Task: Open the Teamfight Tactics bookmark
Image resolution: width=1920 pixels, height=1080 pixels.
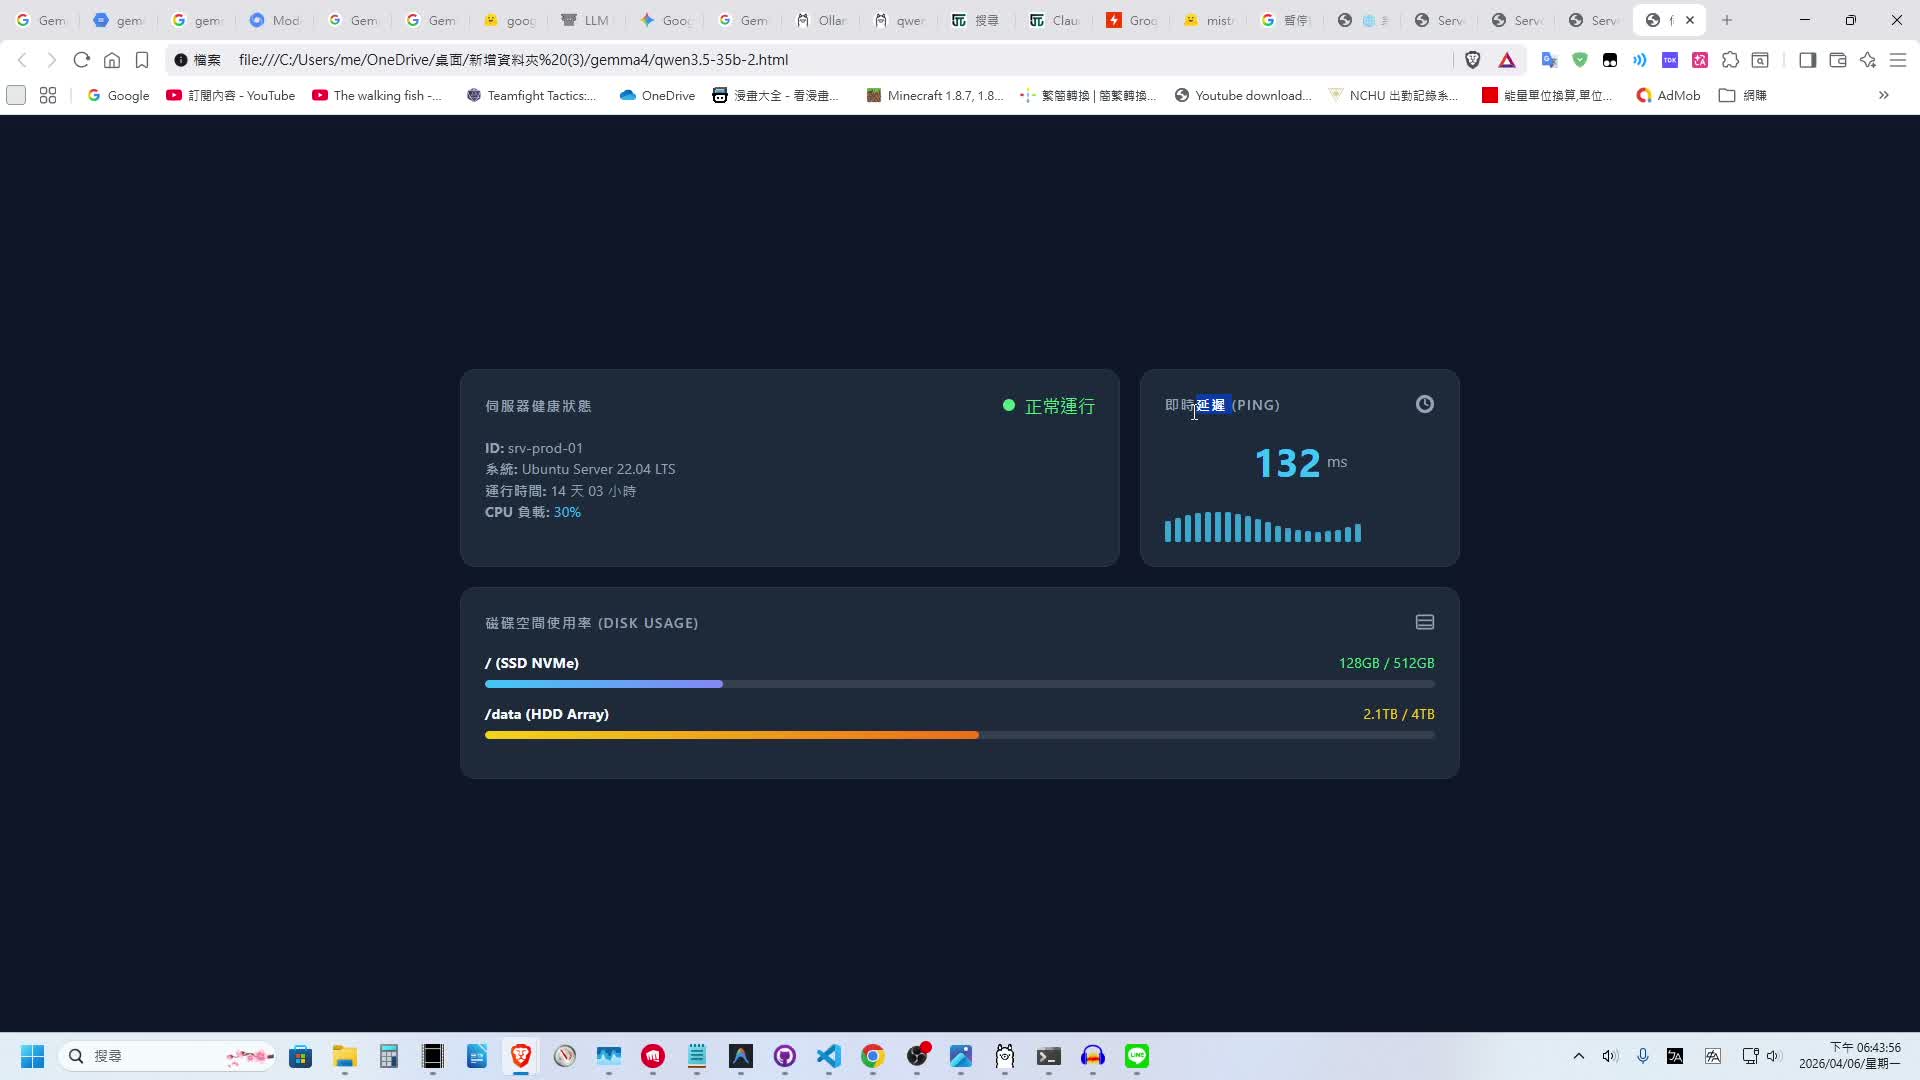Action: tap(531, 95)
